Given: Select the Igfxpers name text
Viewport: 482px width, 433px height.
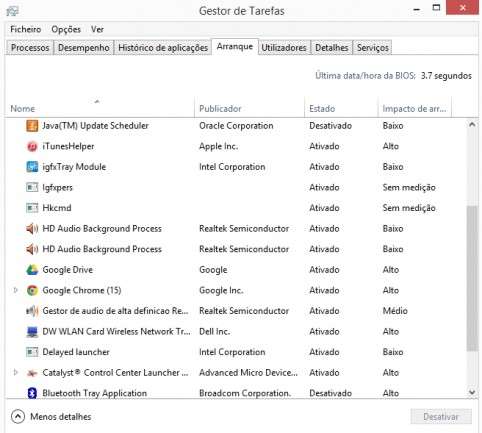Looking at the screenshot, I should pyautogui.click(x=57, y=188).
